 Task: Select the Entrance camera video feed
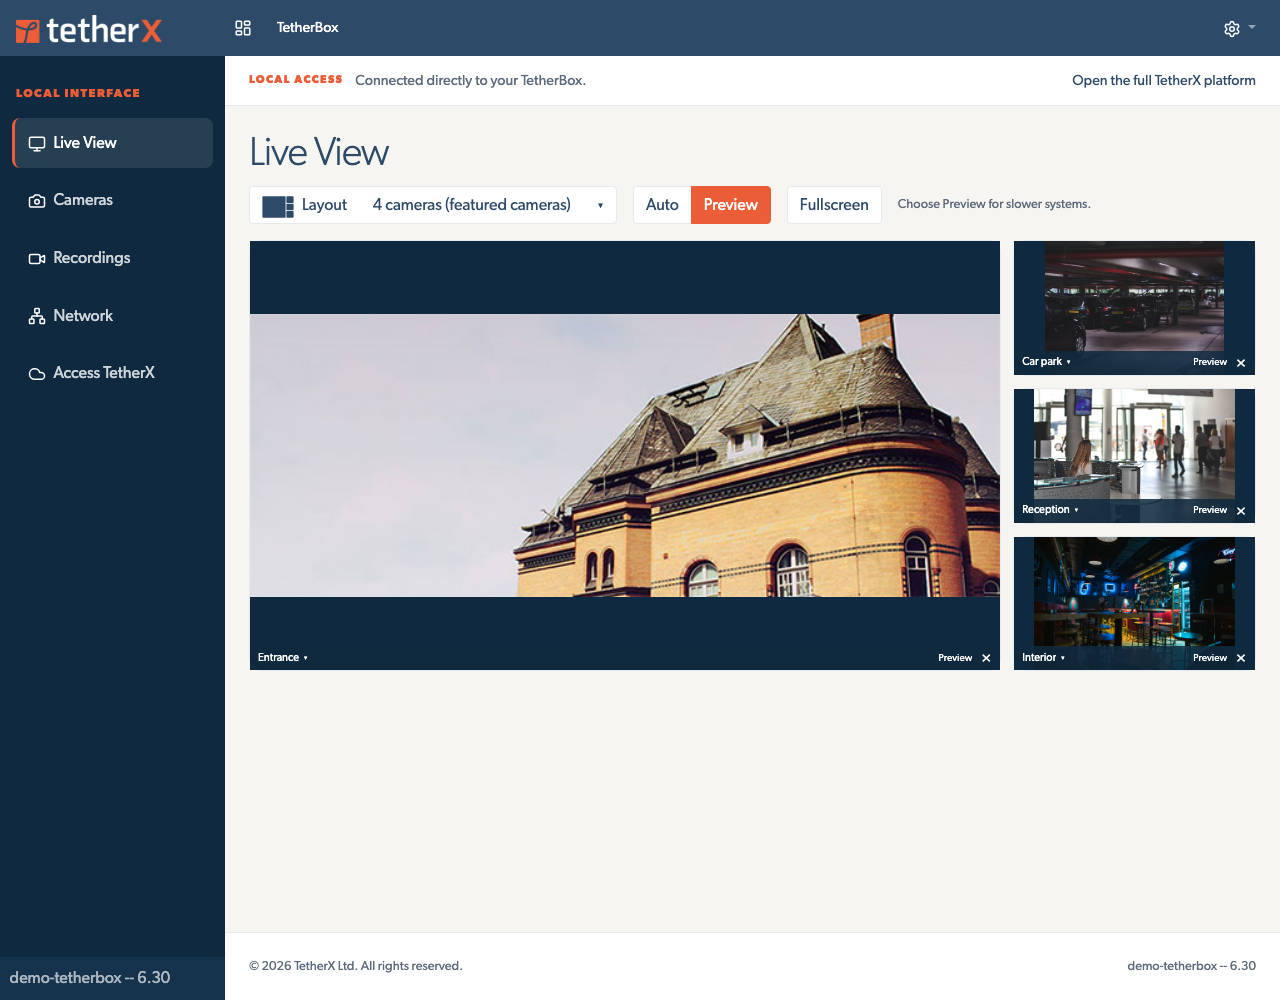tap(625, 456)
